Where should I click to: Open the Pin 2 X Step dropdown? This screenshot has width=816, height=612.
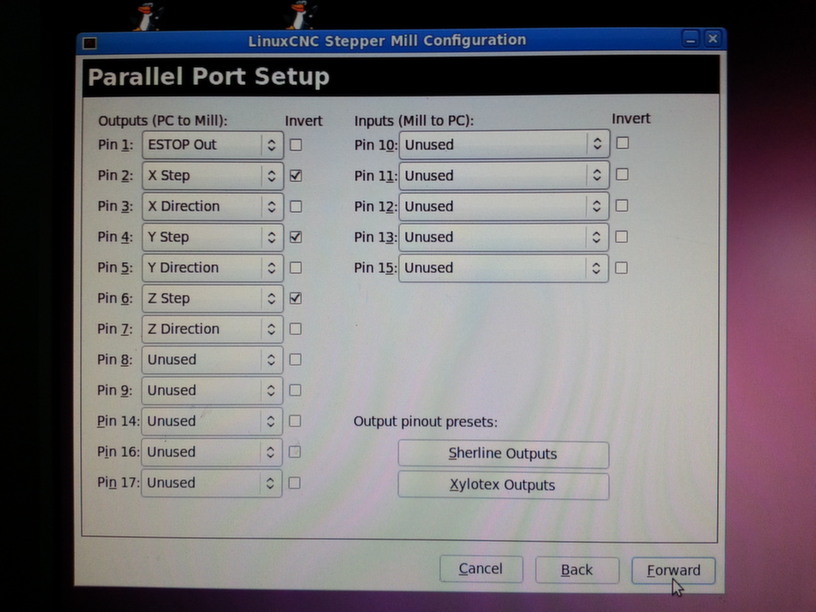212,175
